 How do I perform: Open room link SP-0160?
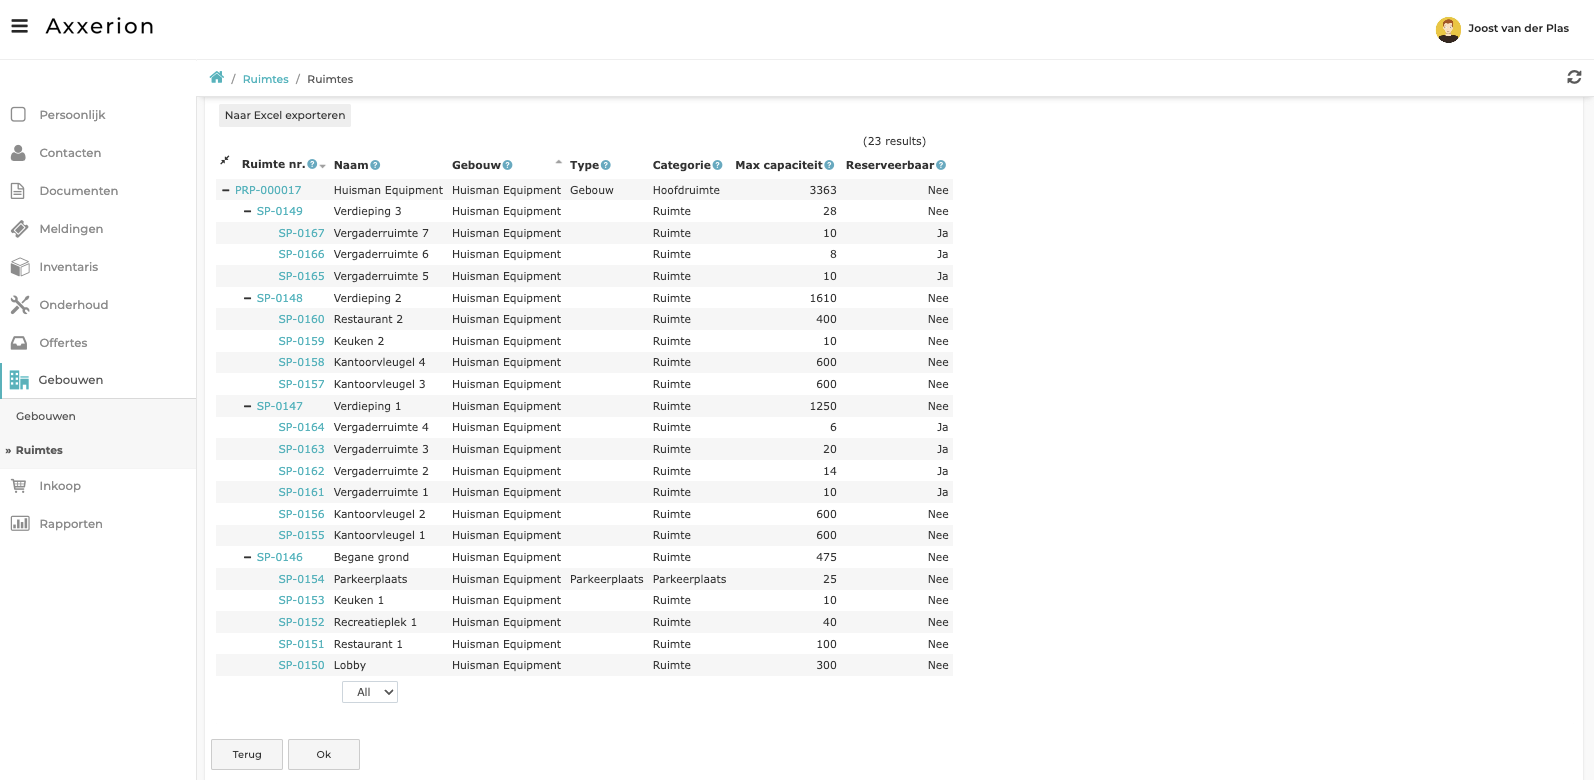301,320
